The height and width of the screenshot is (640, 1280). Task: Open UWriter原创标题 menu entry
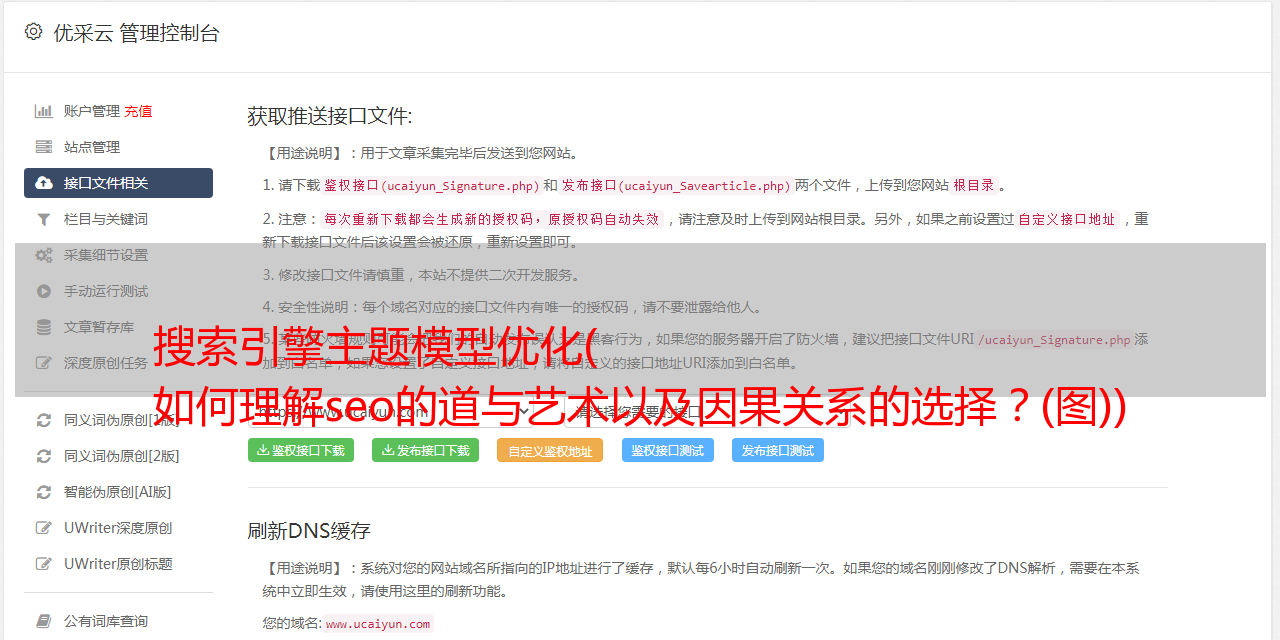click(x=118, y=564)
